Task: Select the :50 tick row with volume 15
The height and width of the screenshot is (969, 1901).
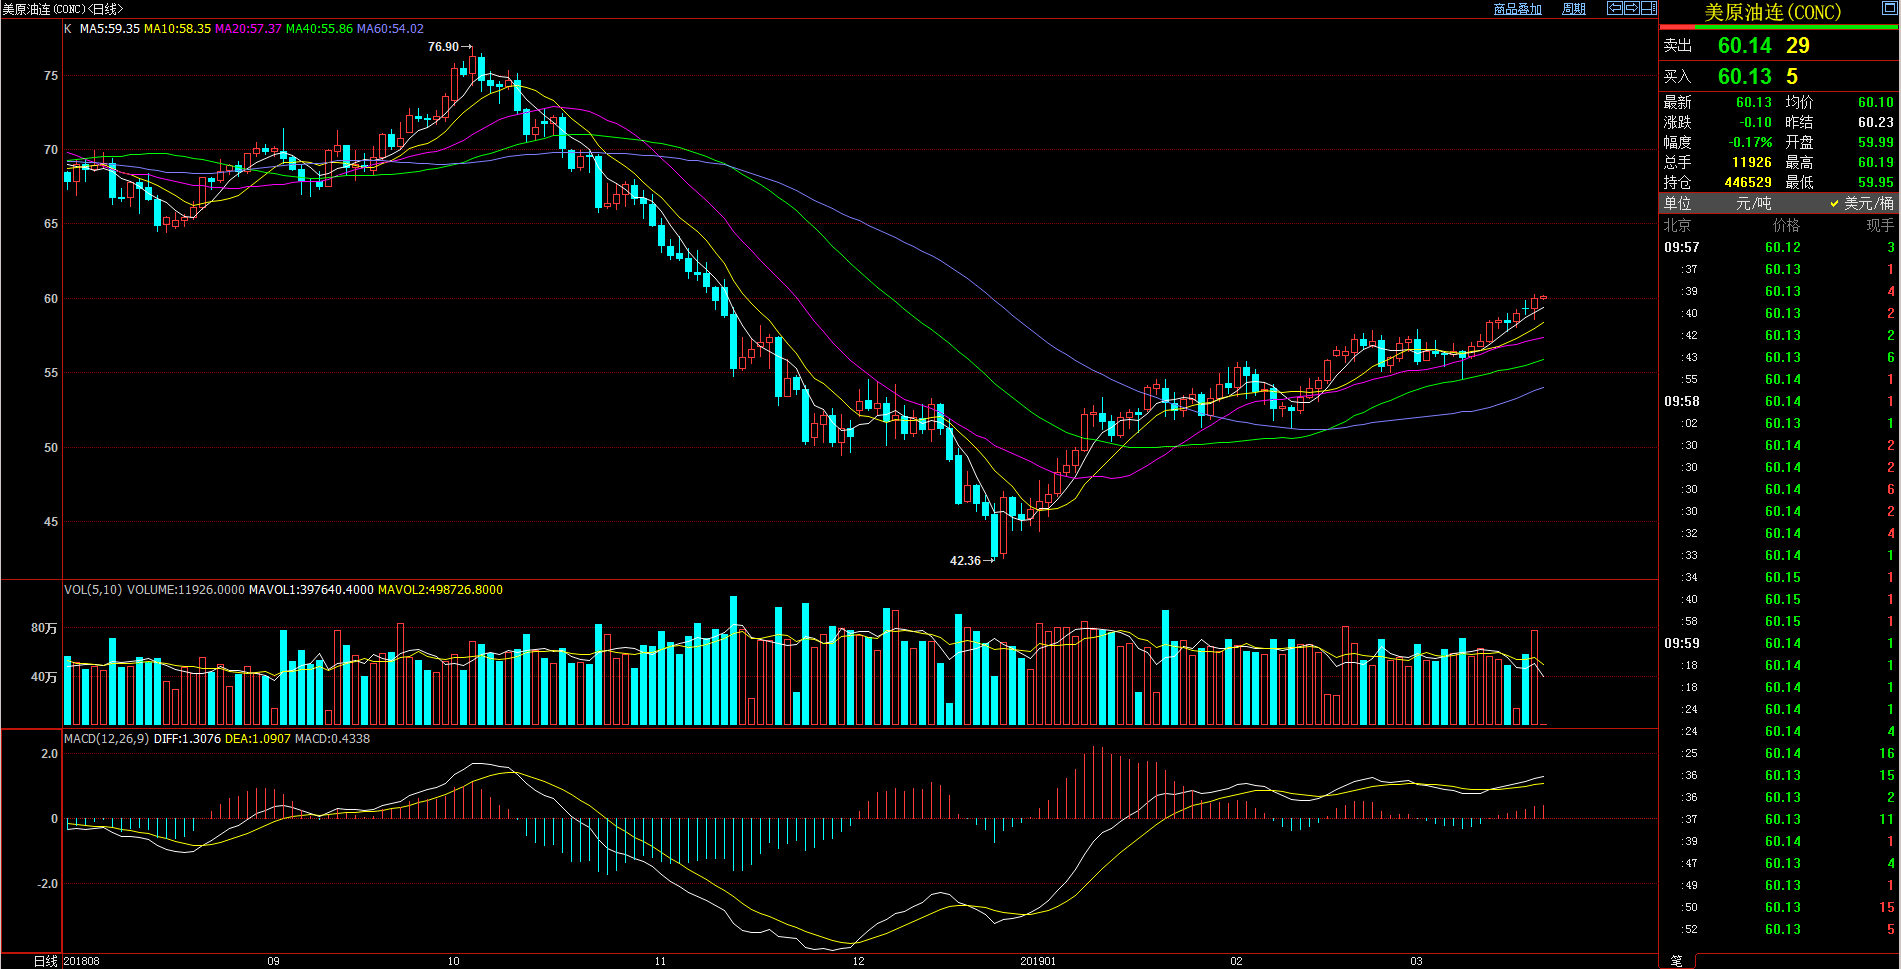Action: 1779,908
